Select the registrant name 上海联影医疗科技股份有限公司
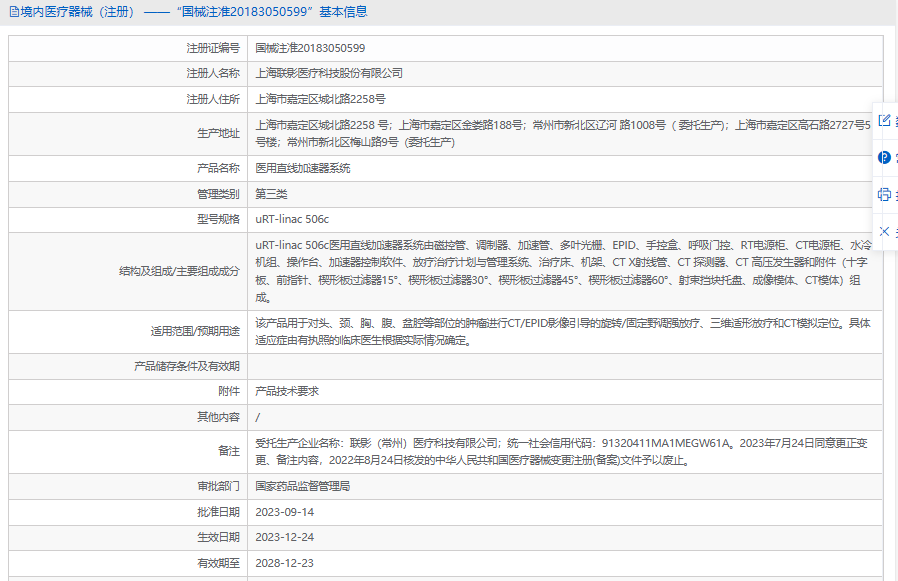898x581 pixels. coord(329,73)
